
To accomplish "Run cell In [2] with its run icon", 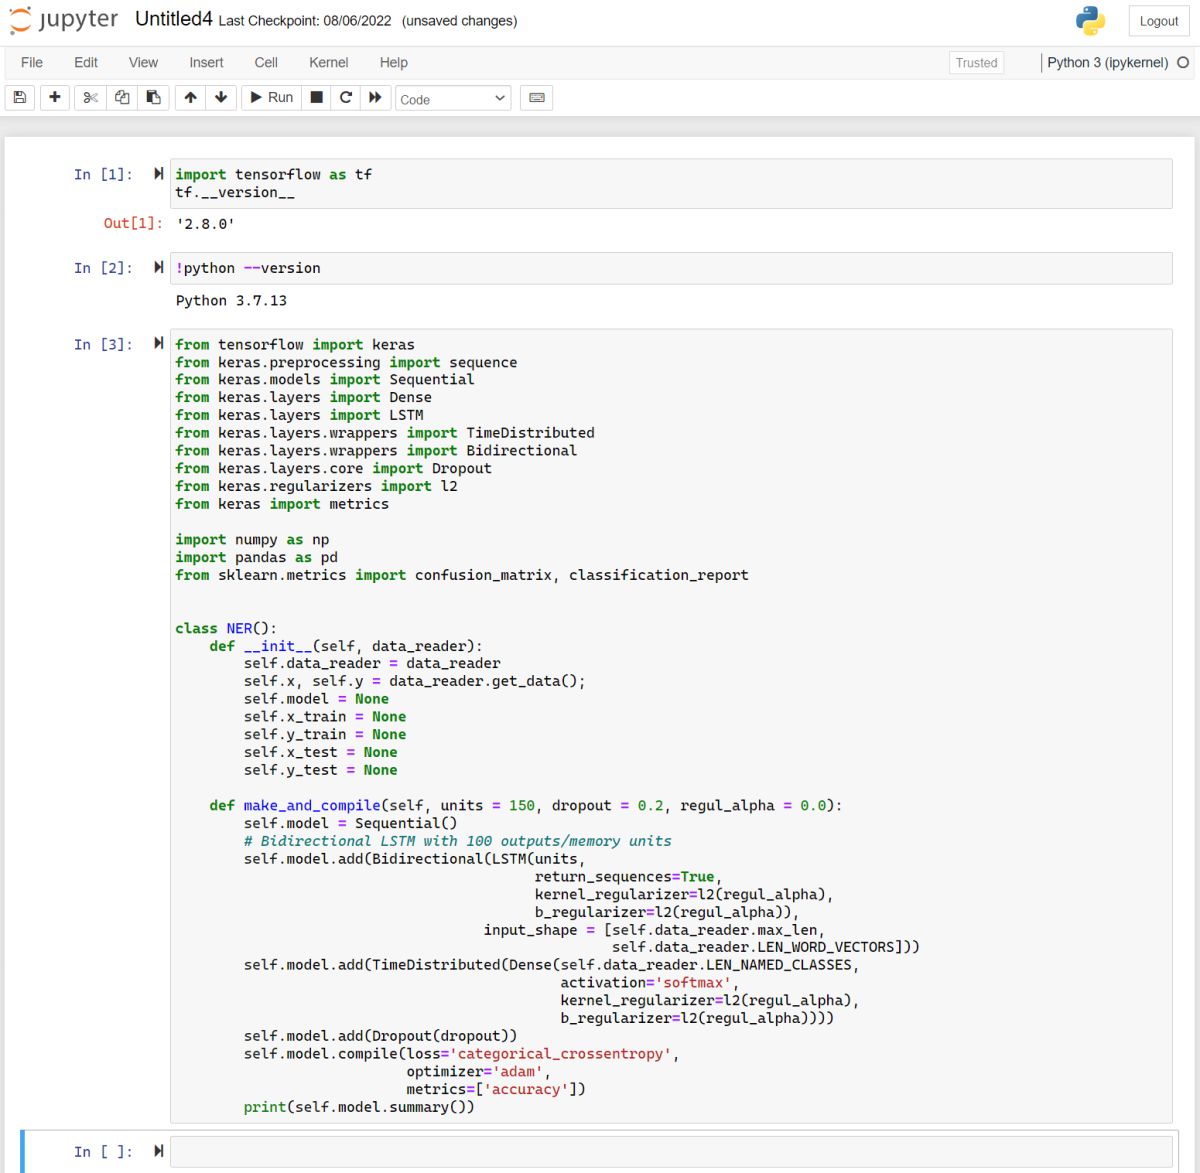I will point(158,268).
